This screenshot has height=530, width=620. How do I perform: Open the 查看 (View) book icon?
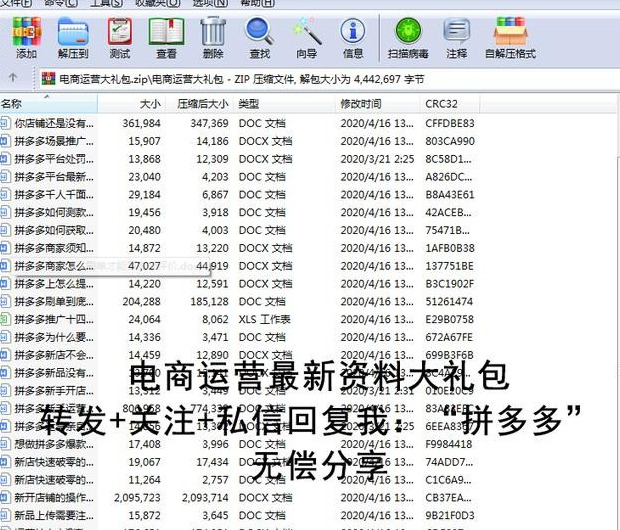(x=166, y=38)
